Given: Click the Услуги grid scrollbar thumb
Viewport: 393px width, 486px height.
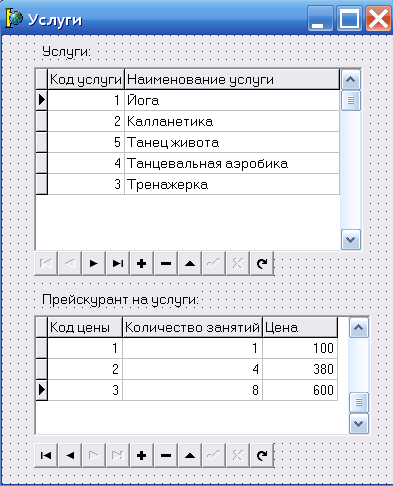Looking at the screenshot, I should click(x=351, y=100).
